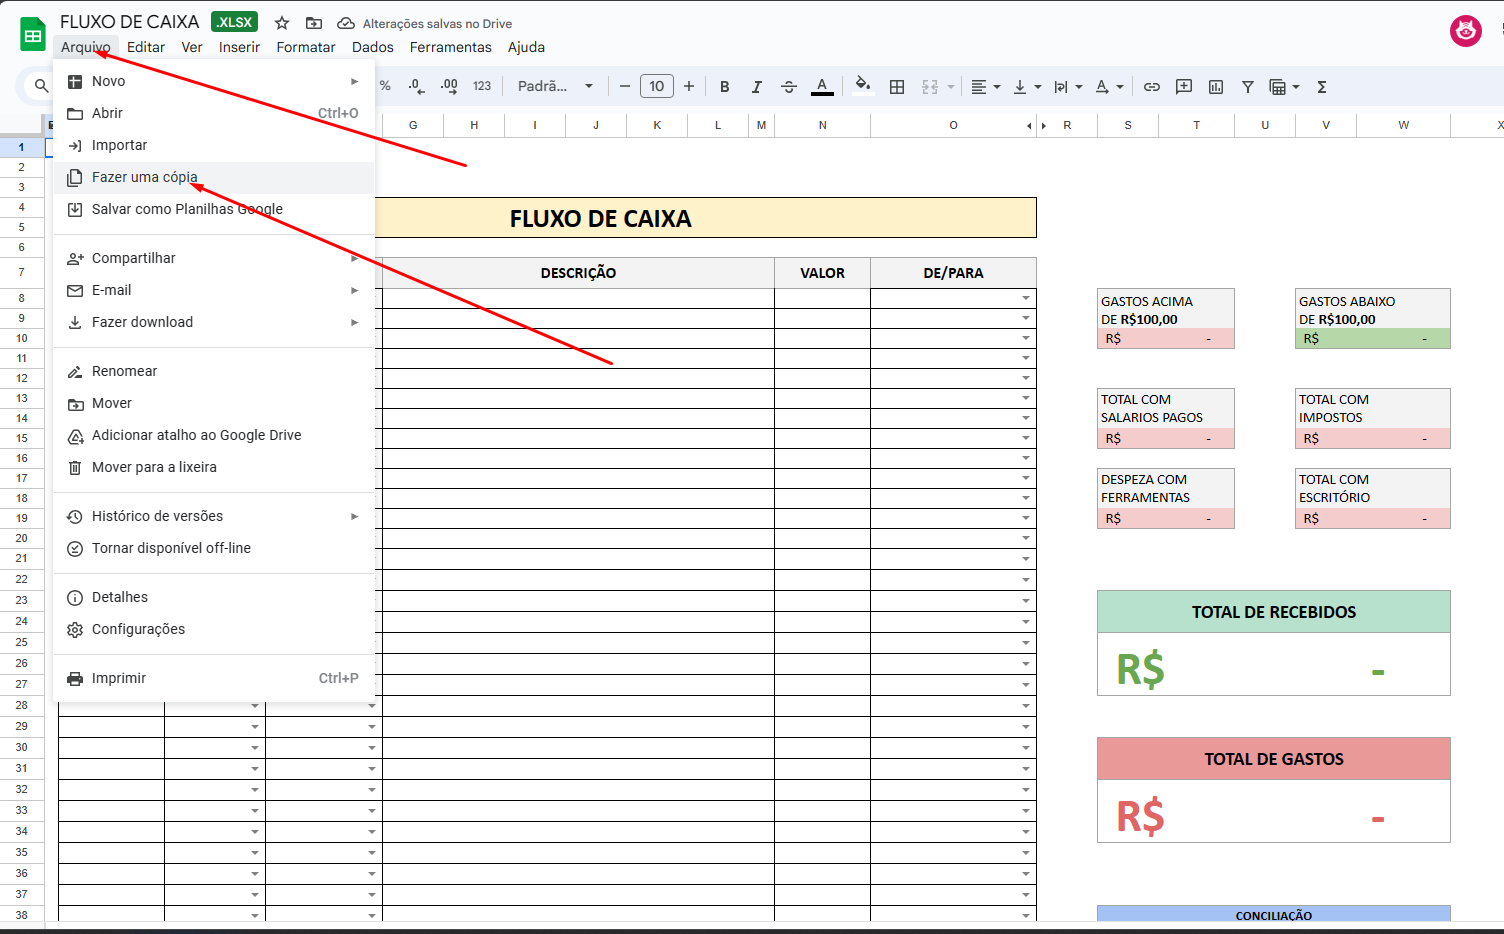The width and height of the screenshot is (1504, 934).
Task: Click the move-to-folder icon beside title
Action: tap(314, 23)
